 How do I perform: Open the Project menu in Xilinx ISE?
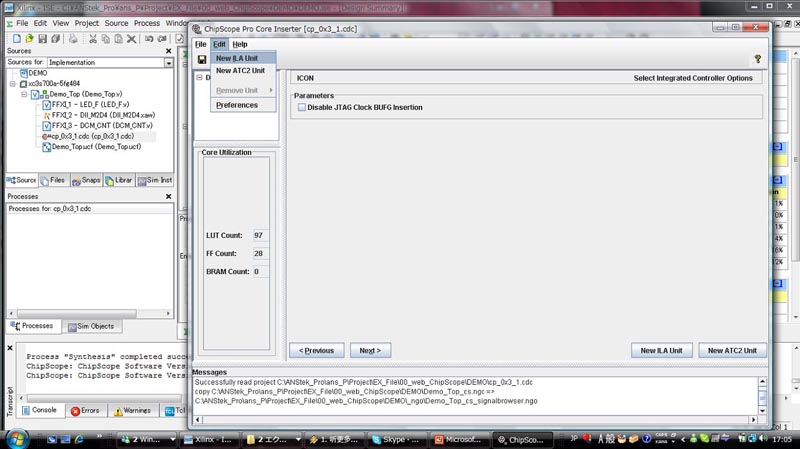[87, 23]
